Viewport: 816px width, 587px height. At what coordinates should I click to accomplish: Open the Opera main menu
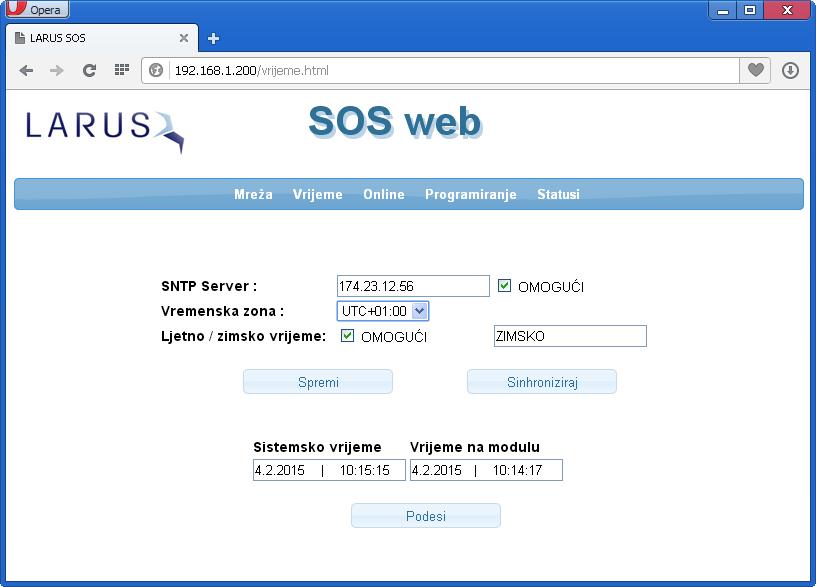click(36, 10)
